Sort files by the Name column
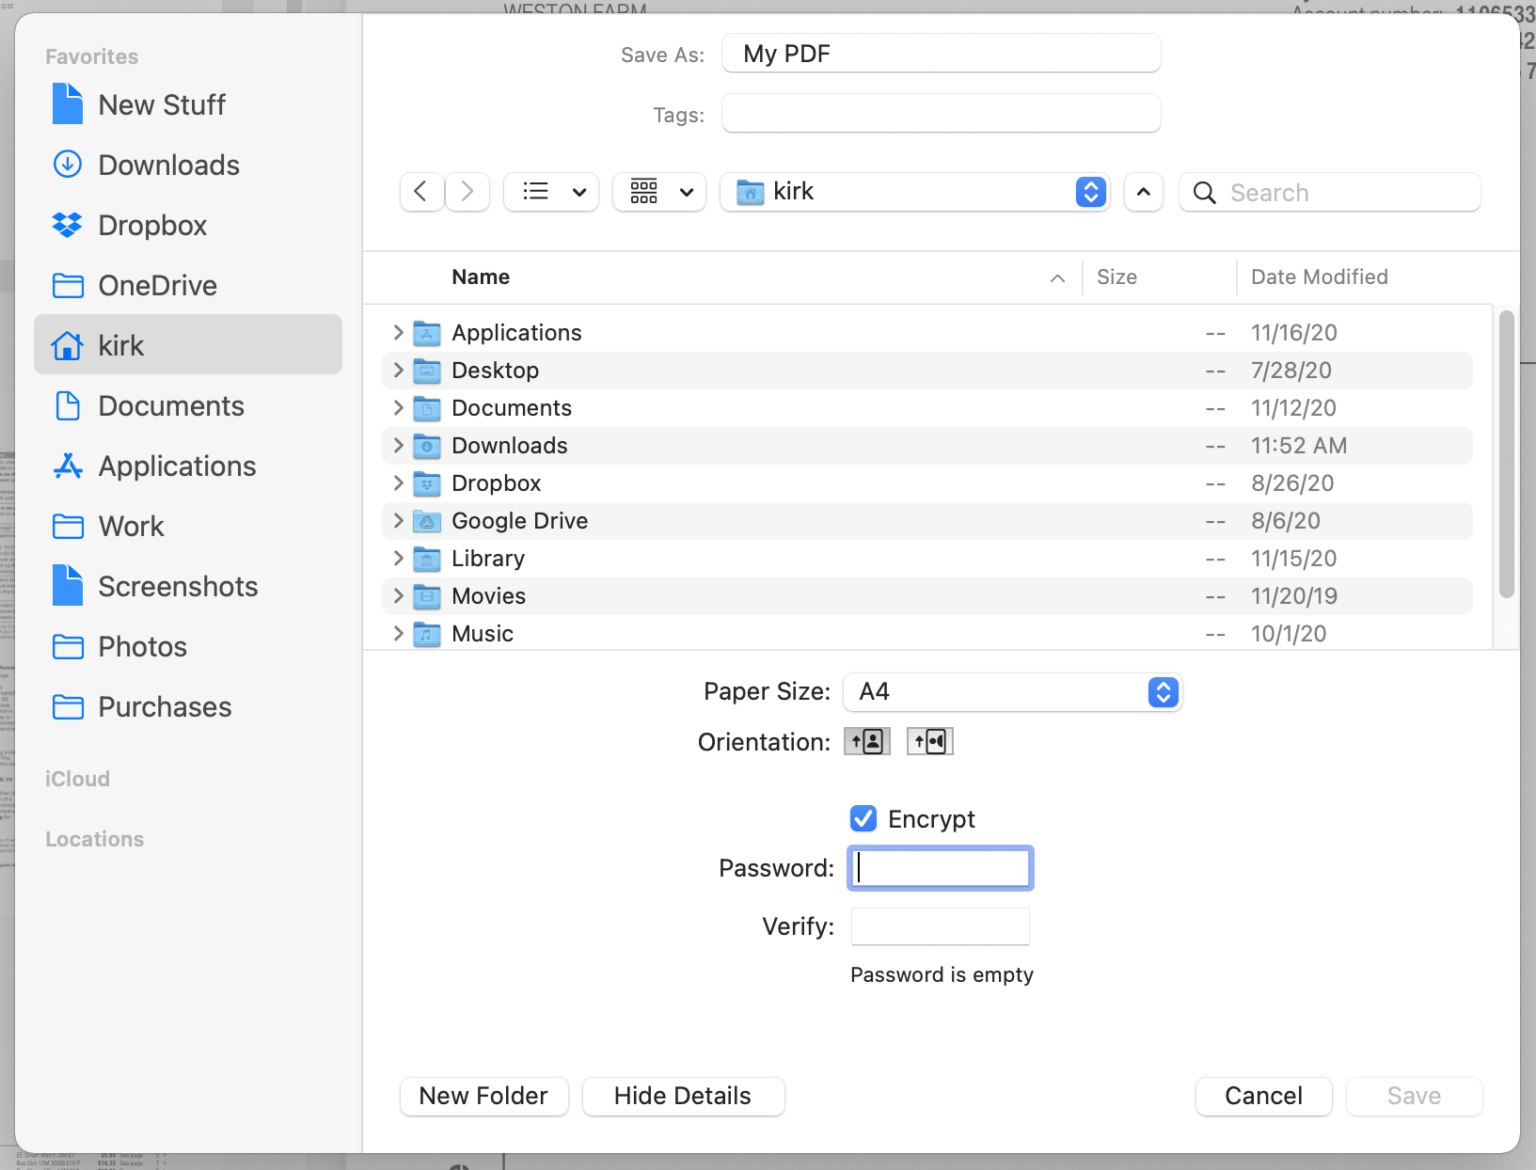The width and height of the screenshot is (1536, 1170). (480, 277)
